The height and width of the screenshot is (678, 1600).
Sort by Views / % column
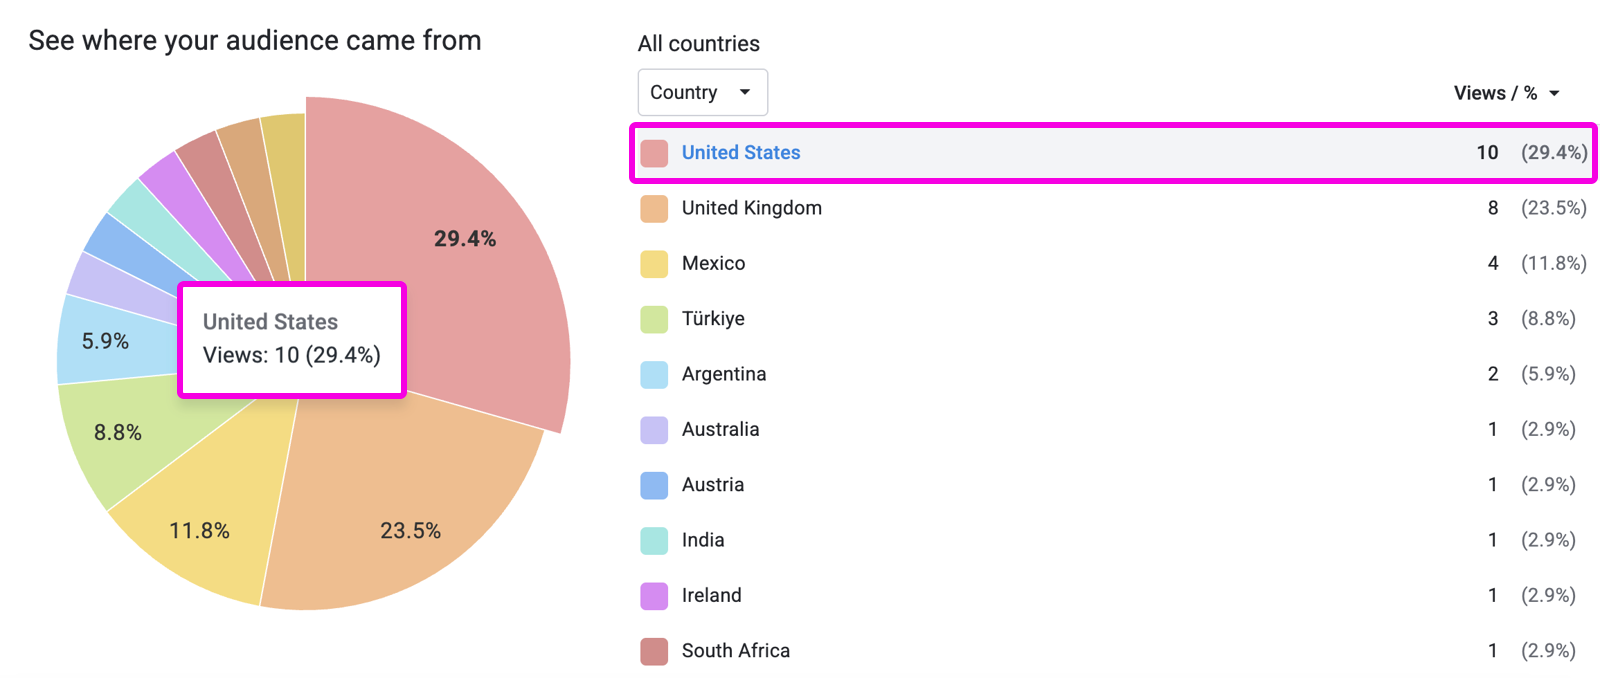(1505, 93)
